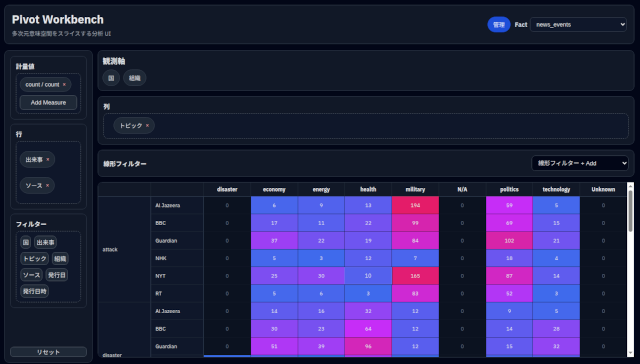Click the military column header
640x364 pixels.
[415, 189]
